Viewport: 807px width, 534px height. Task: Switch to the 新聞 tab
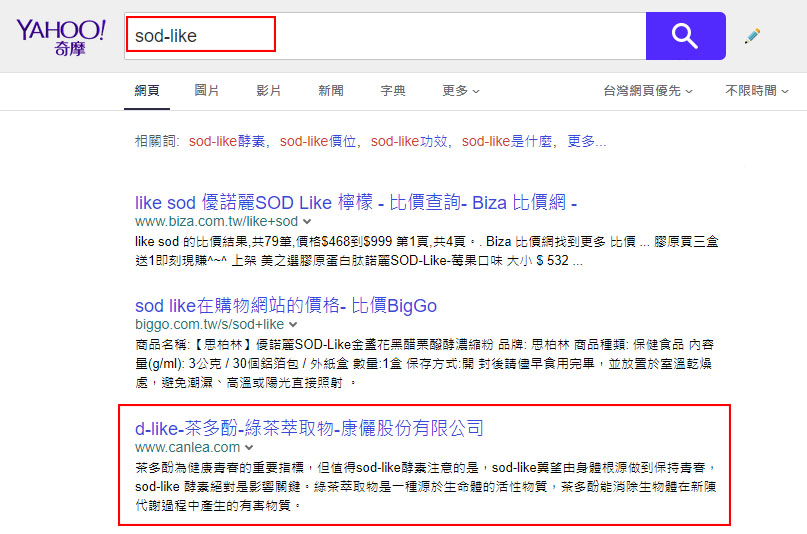(x=330, y=91)
